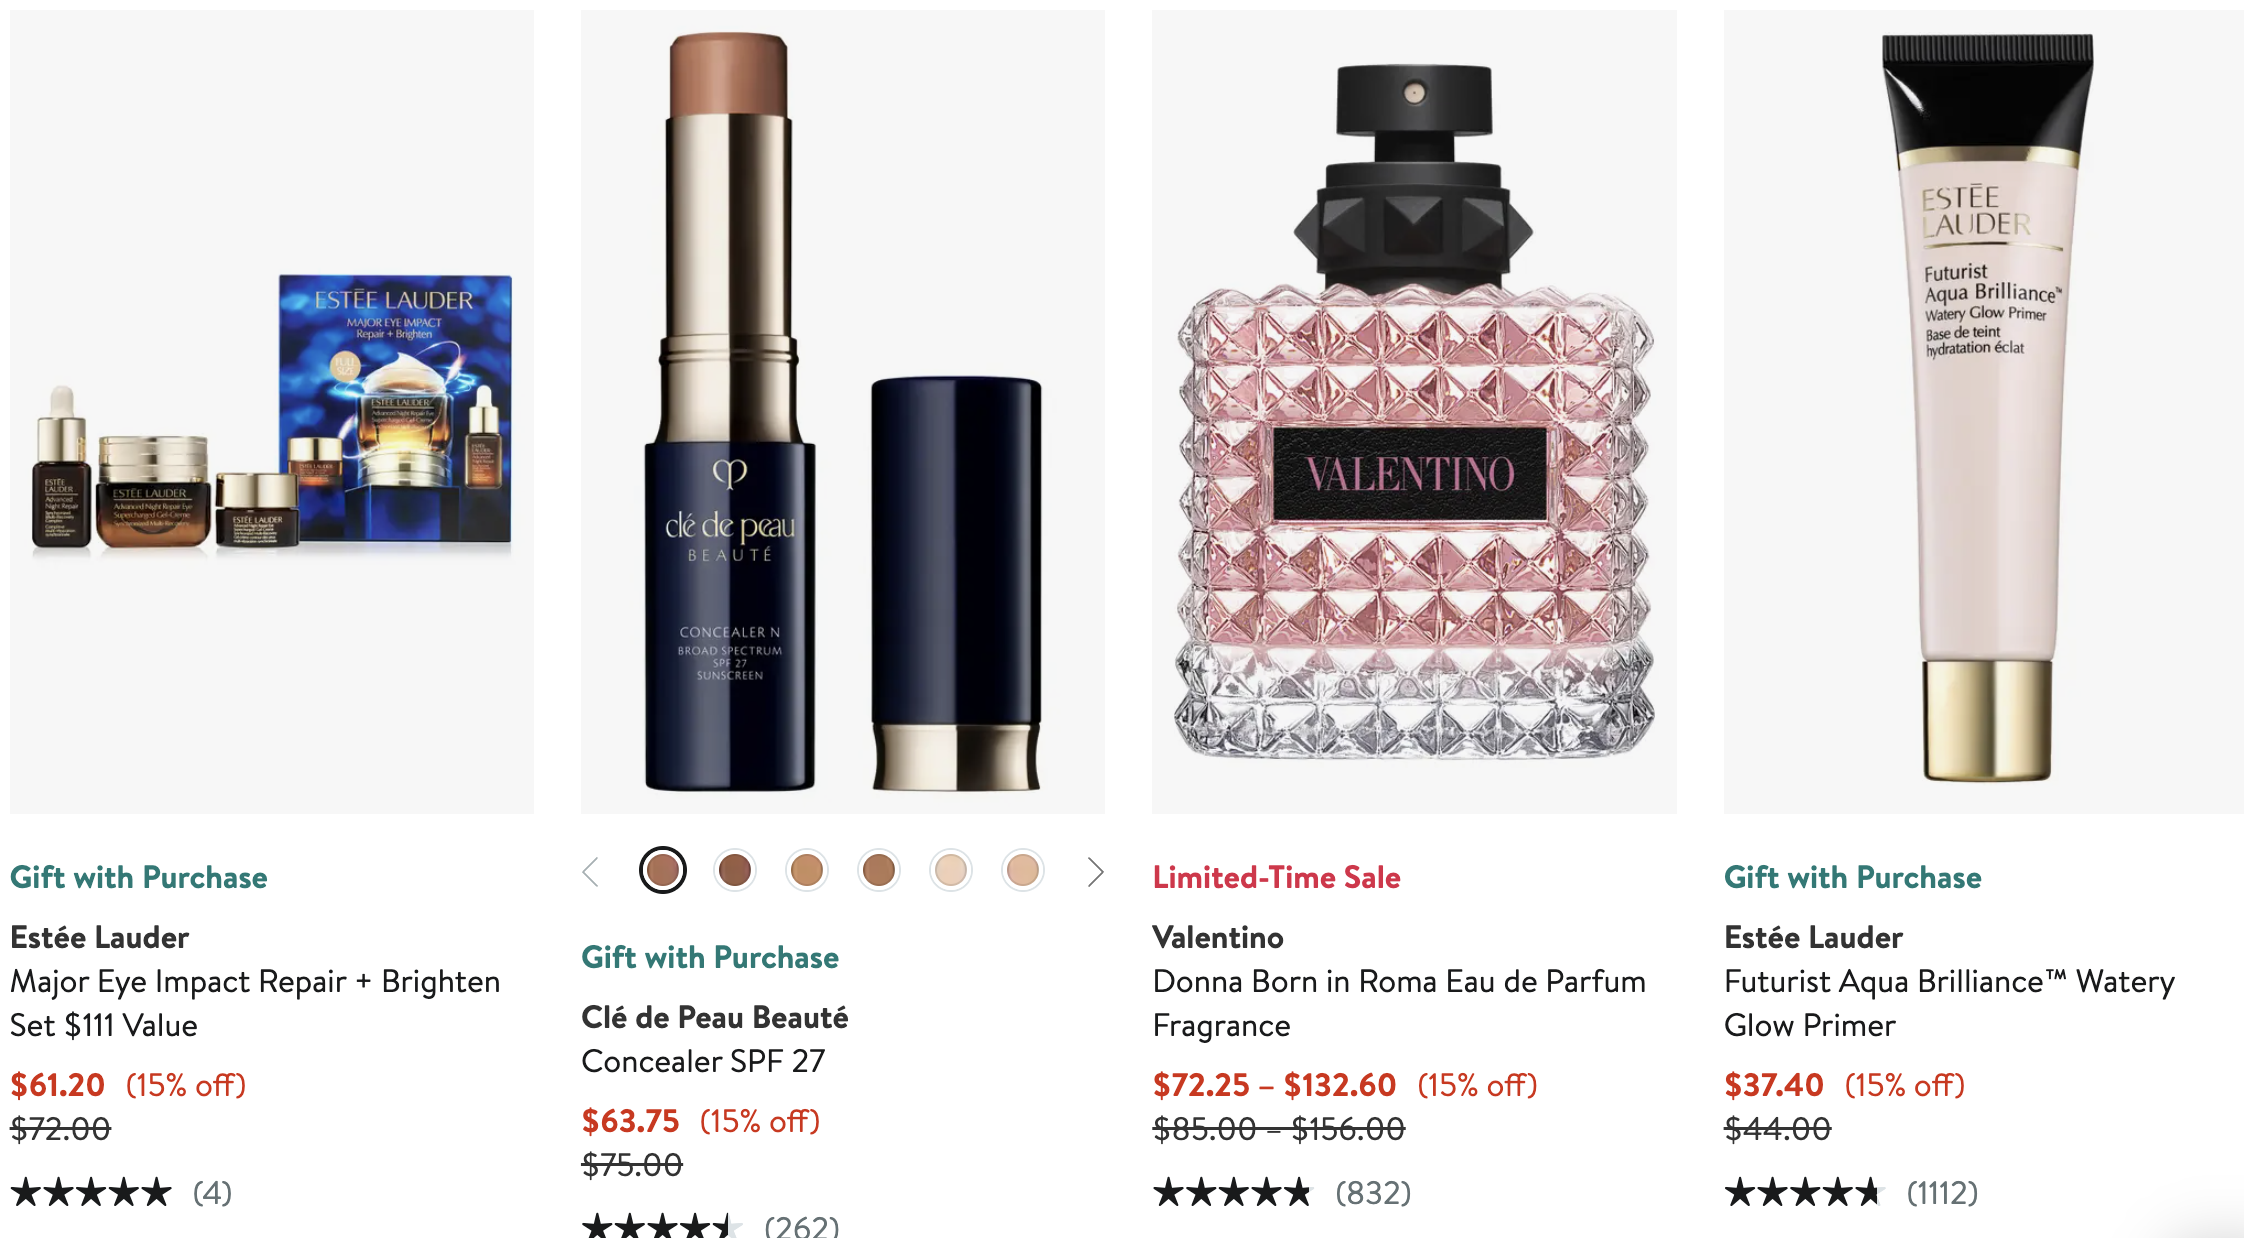View the 832 reviews for Valentino fragrance
Viewport: 2244px width, 1238px height.
tap(1373, 1193)
